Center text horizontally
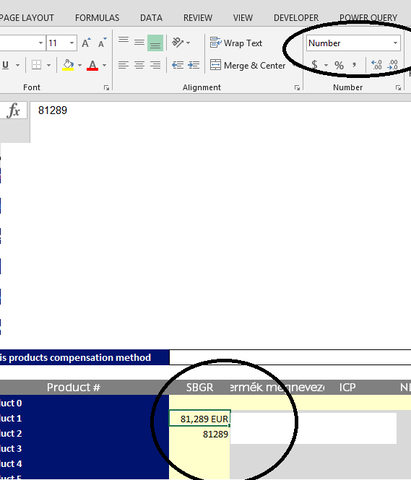 (139, 65)
